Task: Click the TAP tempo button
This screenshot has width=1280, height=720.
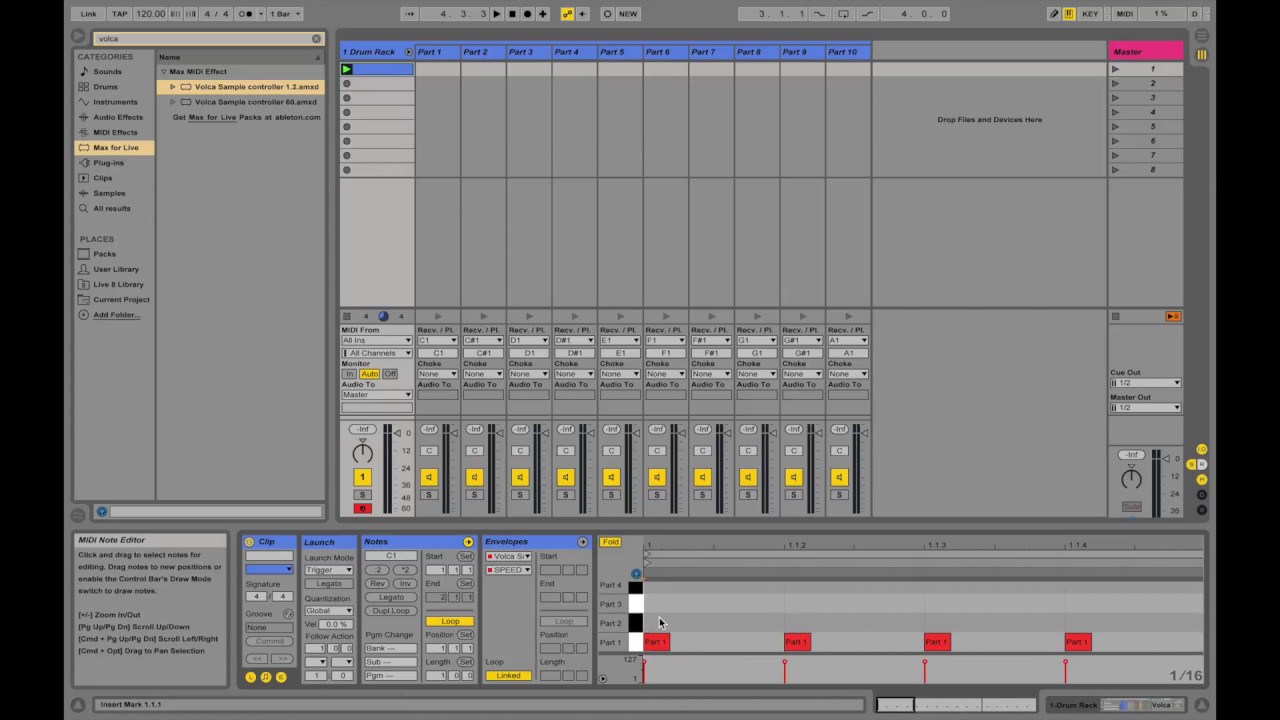Action: point(120,14)
